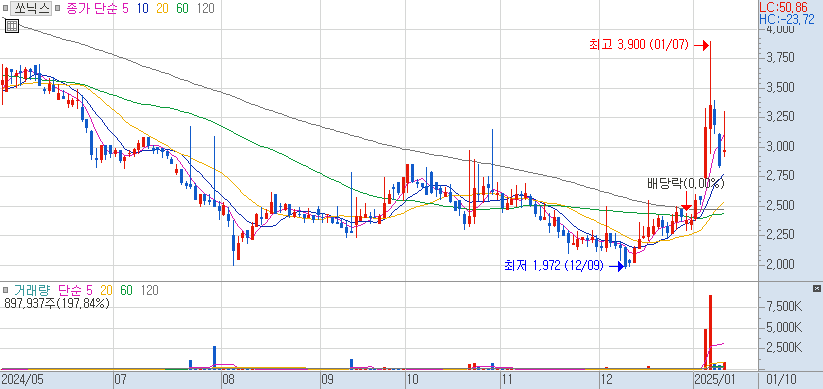This screenshot has height=389, width=823.
Task: Click the square marker before 종가 단순
Action: click(57, 8)
